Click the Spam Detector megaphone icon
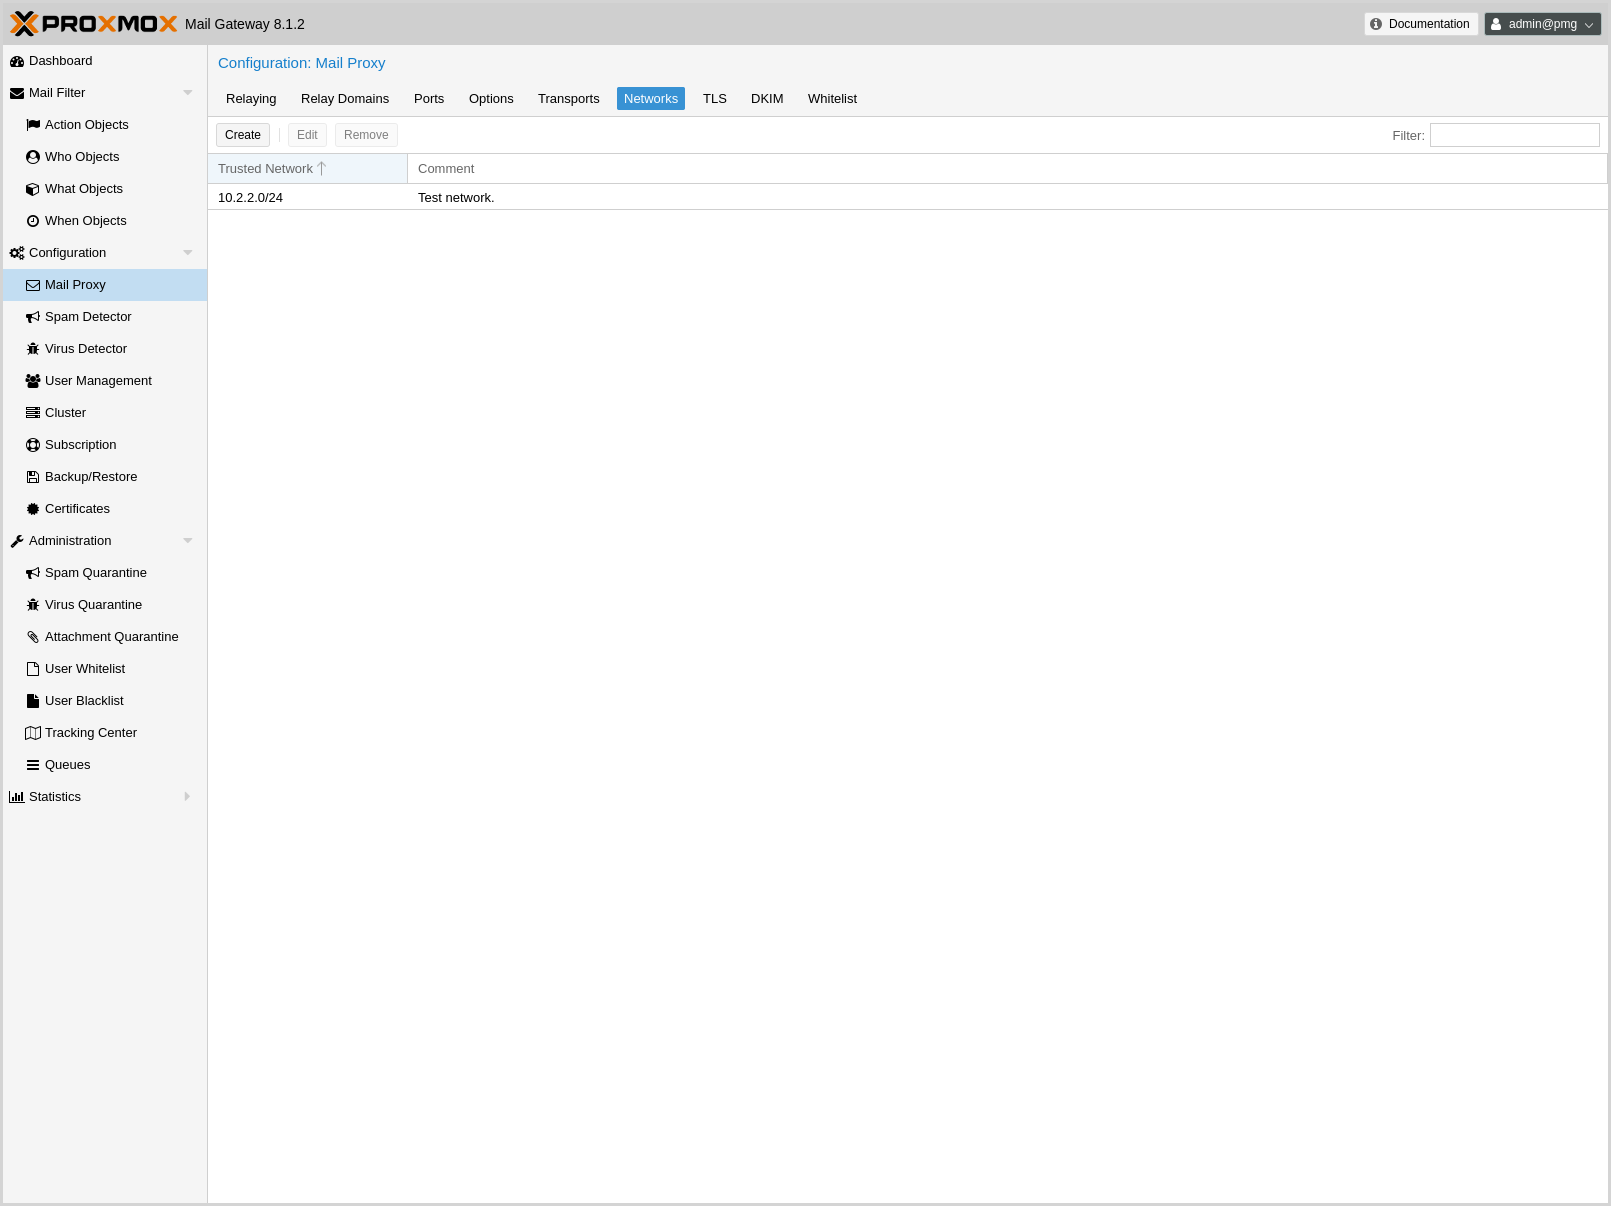This screenshot has height=1206, width=1611. (33, 317)
